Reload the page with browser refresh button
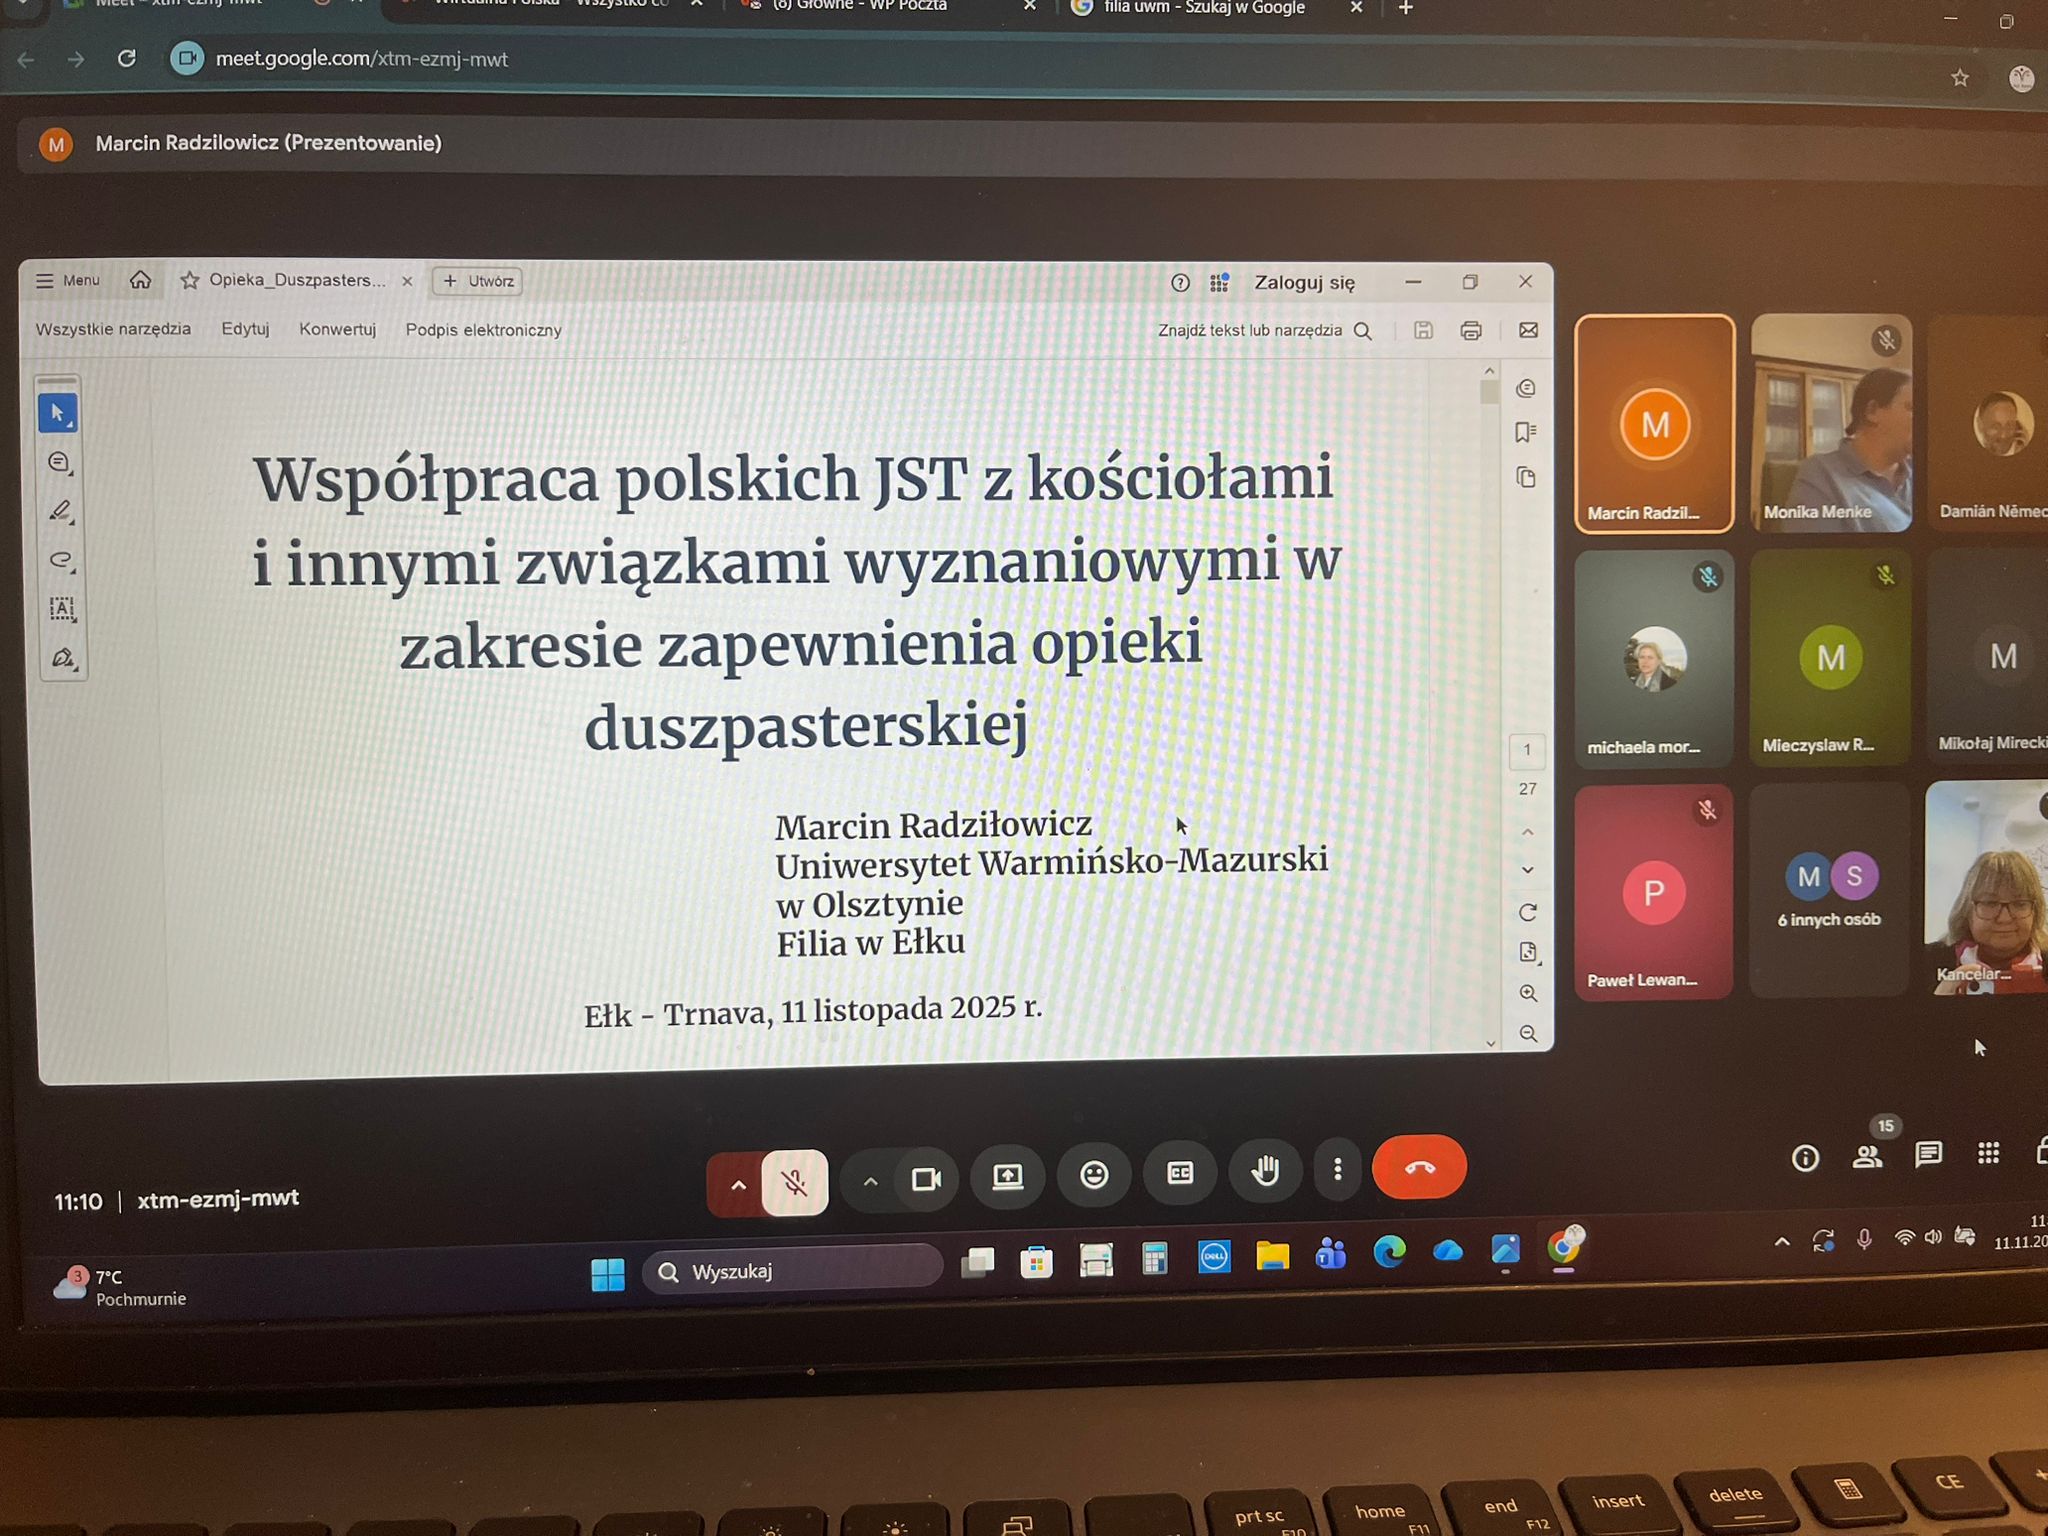 tap(126, 58)
